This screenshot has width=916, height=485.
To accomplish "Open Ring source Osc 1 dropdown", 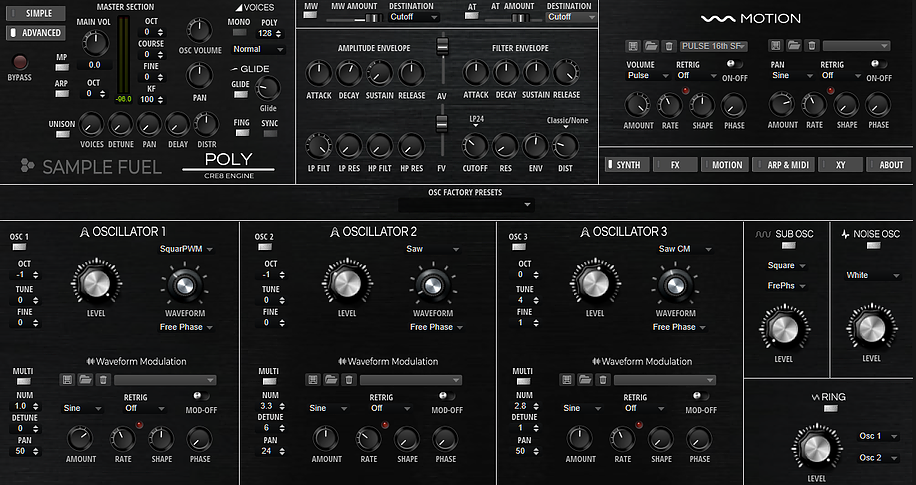I will pyautogui.click(x=877, y=436).
